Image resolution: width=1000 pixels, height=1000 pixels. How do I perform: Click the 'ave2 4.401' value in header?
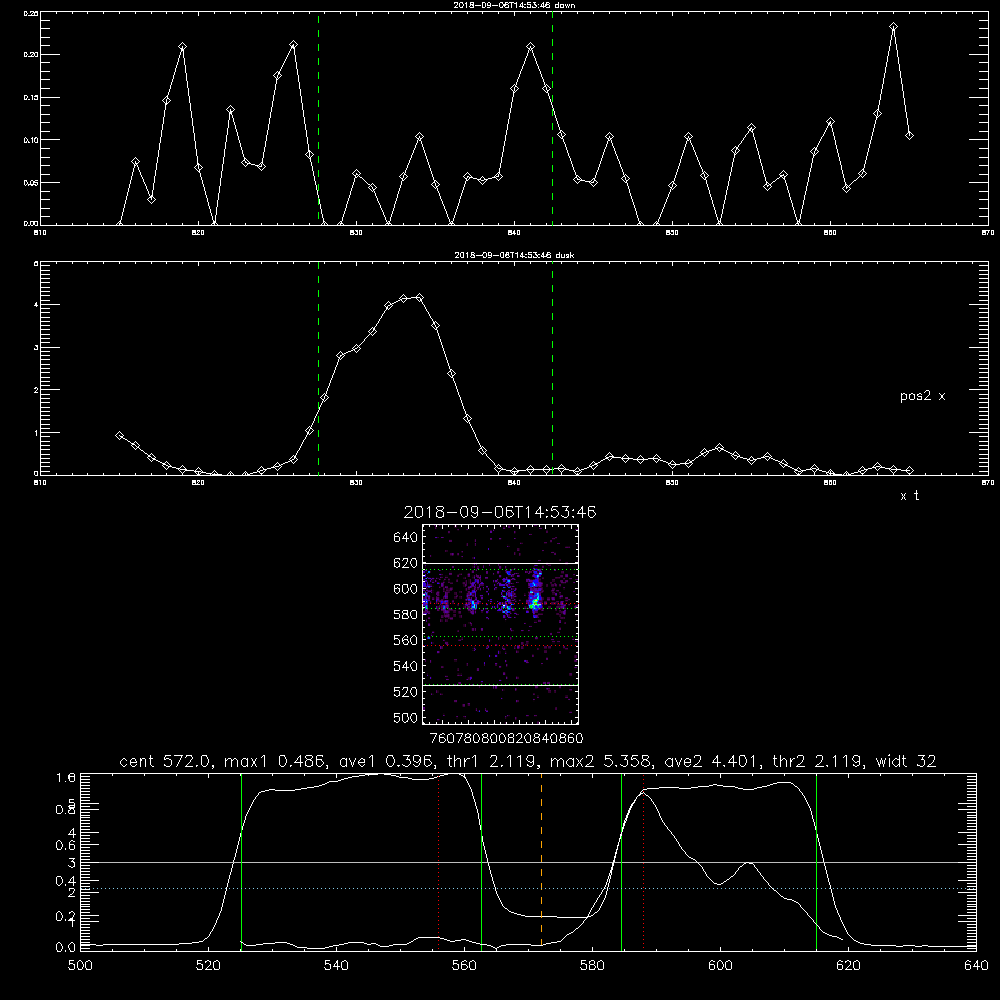pos(710,761)
